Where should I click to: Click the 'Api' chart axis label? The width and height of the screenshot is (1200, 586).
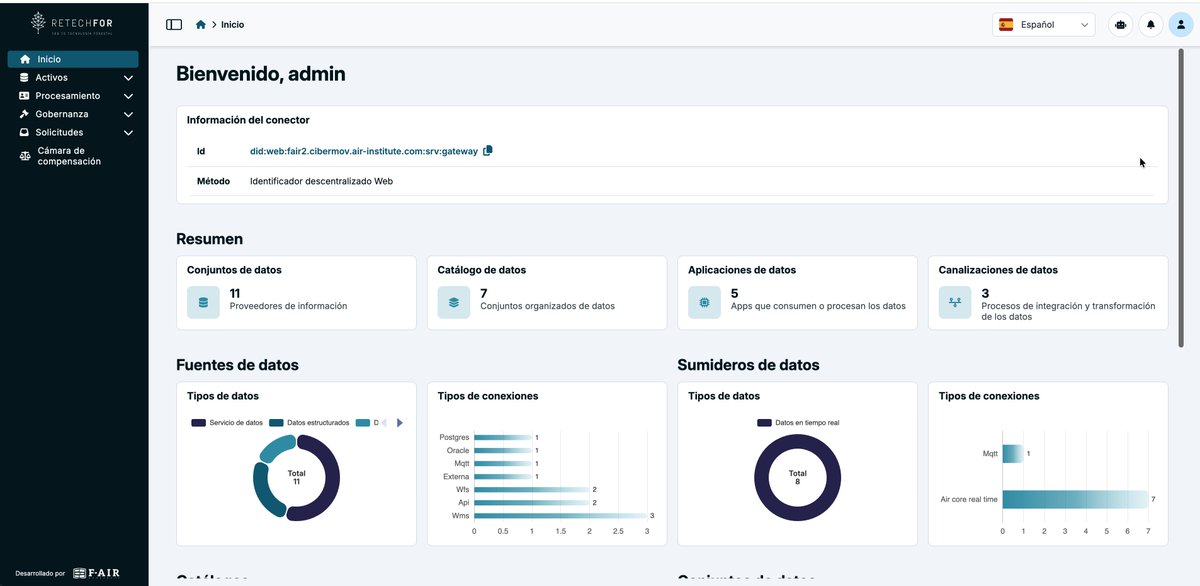(x=463, y=502)
